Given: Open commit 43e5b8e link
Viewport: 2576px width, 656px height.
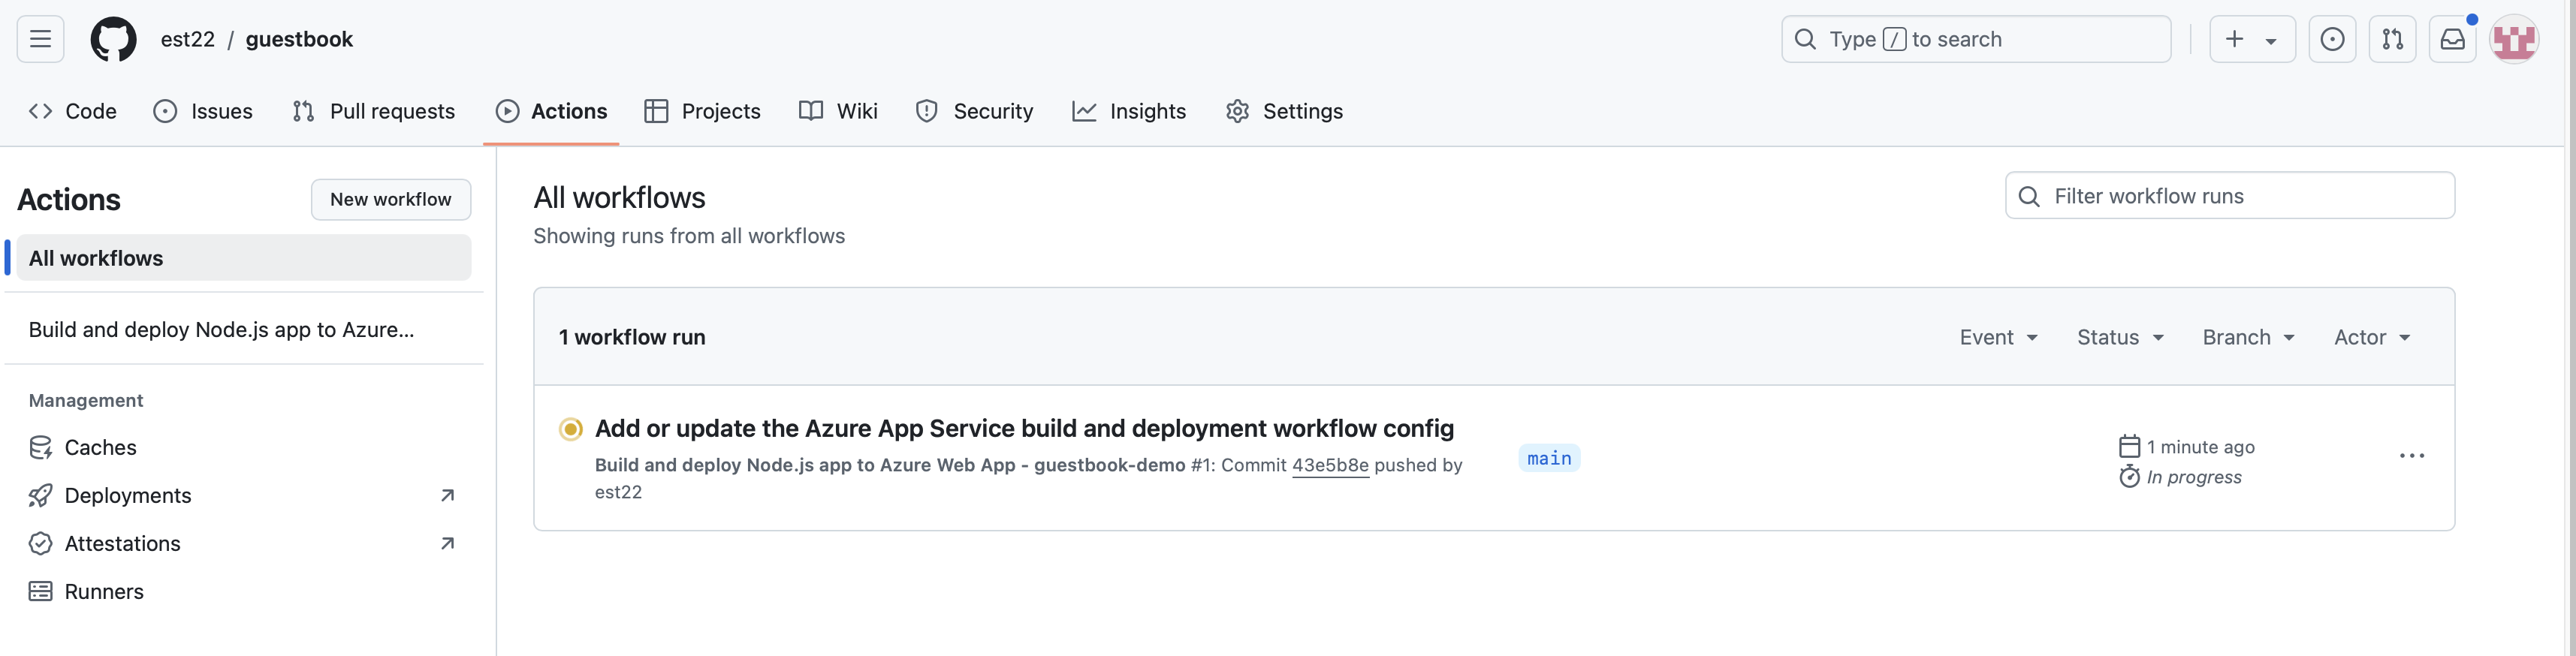Looking at the screenshot, I should (1330, 465).
